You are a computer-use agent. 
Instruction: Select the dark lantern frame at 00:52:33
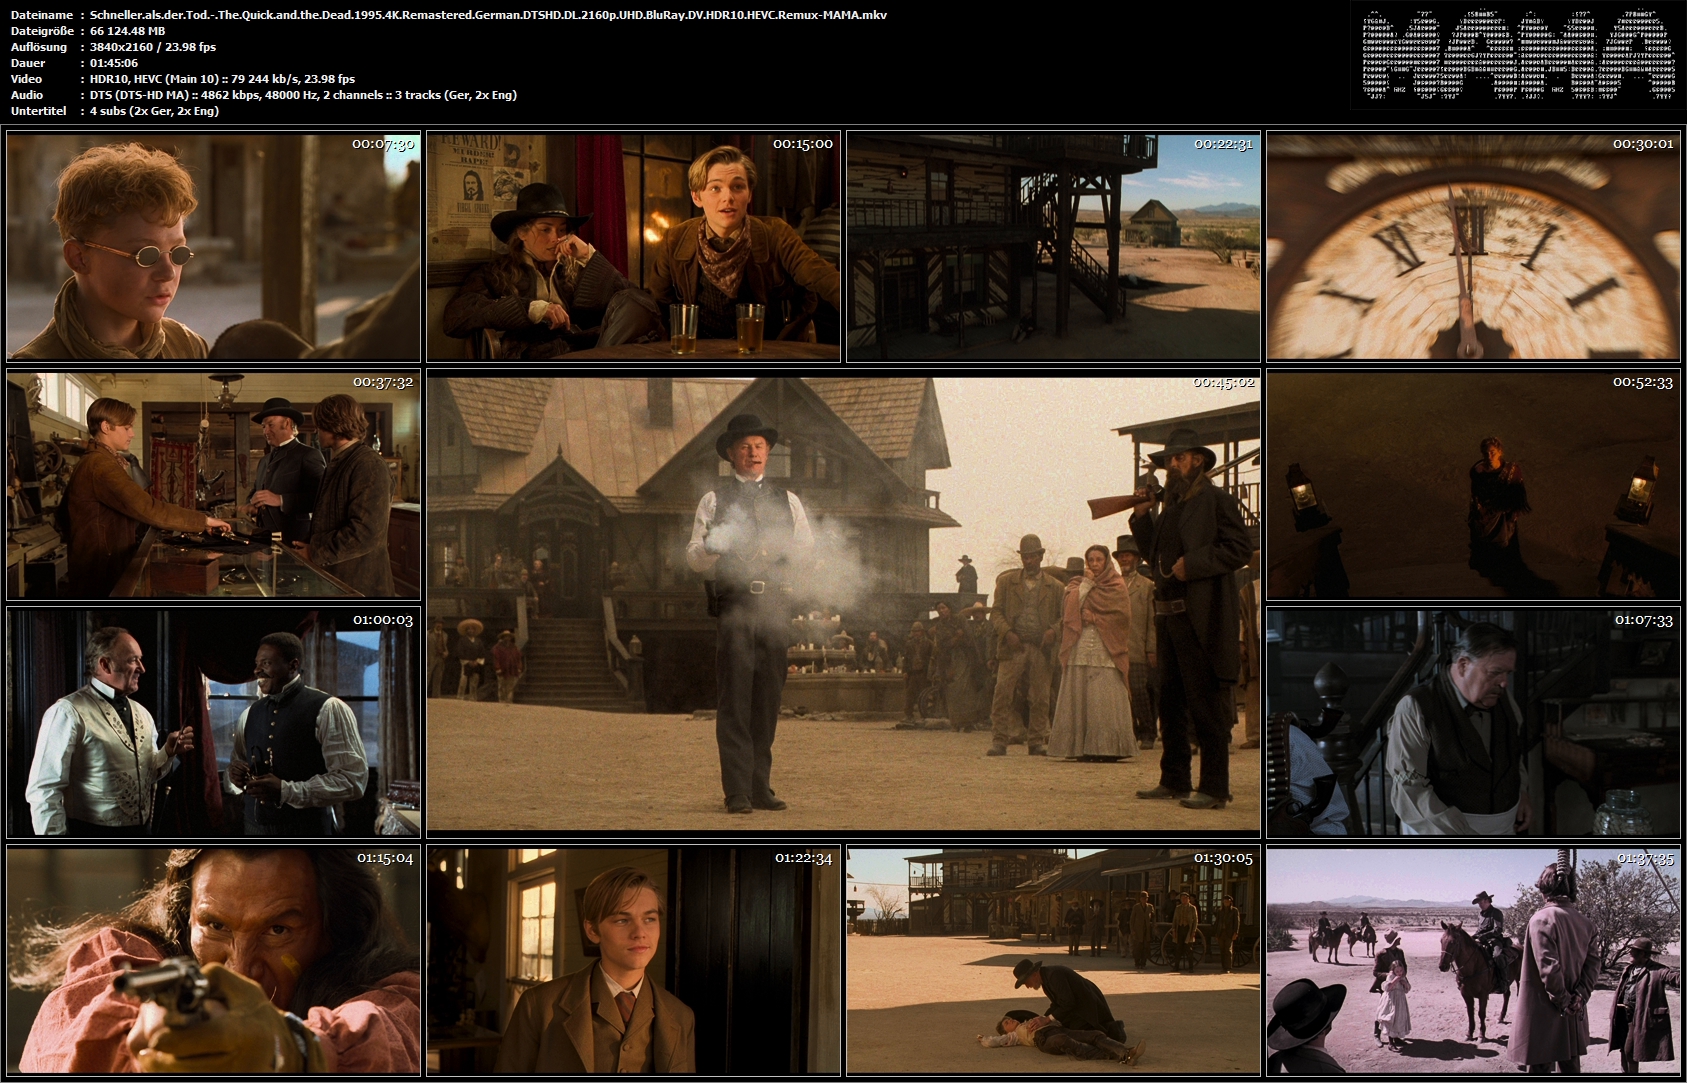1473,485
